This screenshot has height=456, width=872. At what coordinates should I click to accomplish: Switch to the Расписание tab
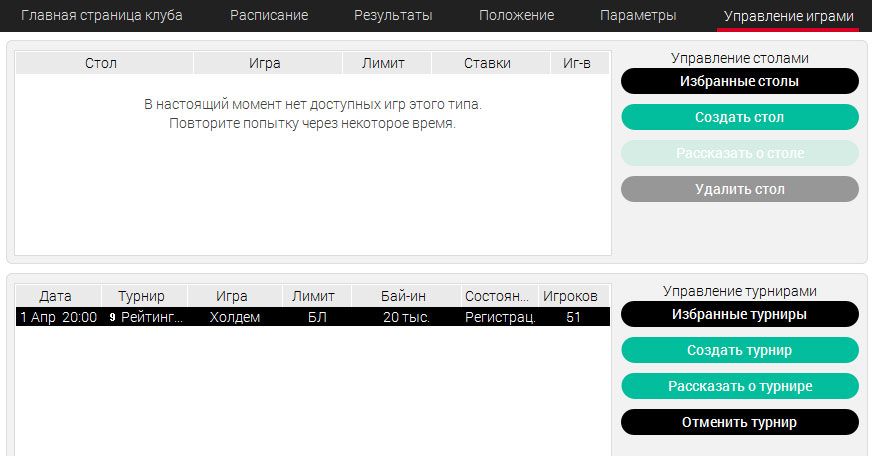click(x=269, y=15)
